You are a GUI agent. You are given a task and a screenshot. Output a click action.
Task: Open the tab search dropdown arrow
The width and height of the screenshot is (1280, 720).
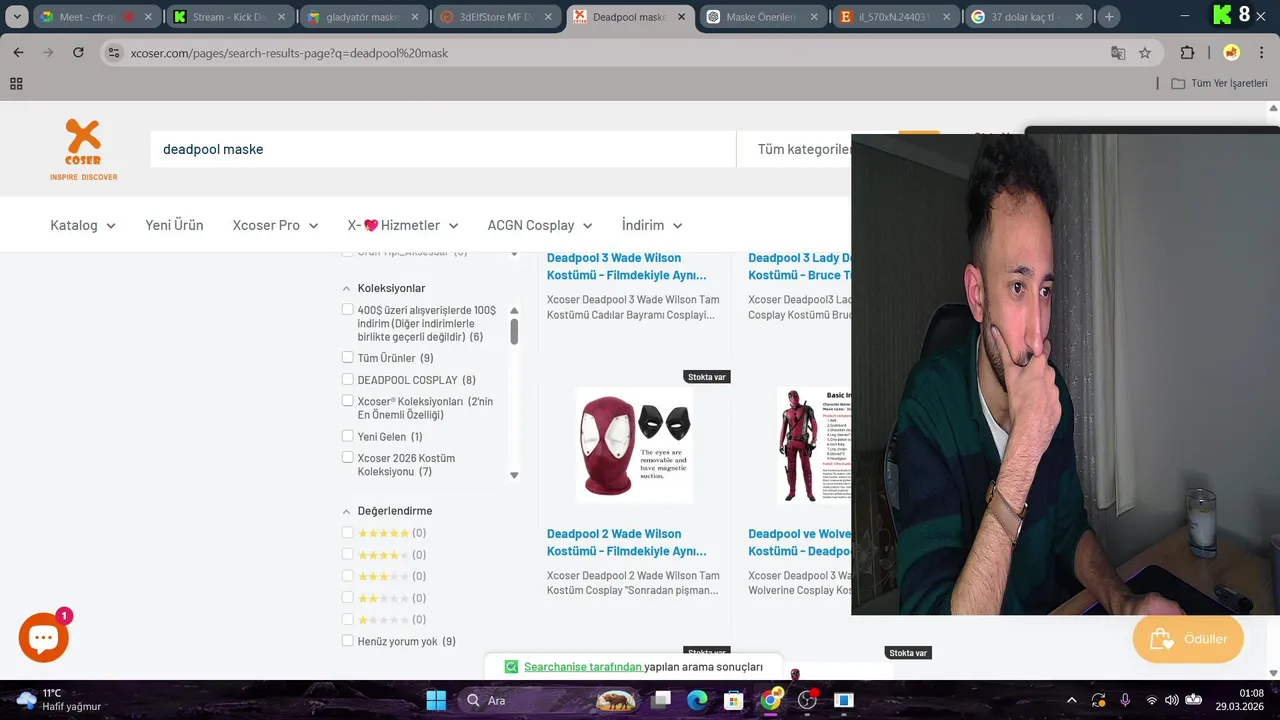pos(17,17)
